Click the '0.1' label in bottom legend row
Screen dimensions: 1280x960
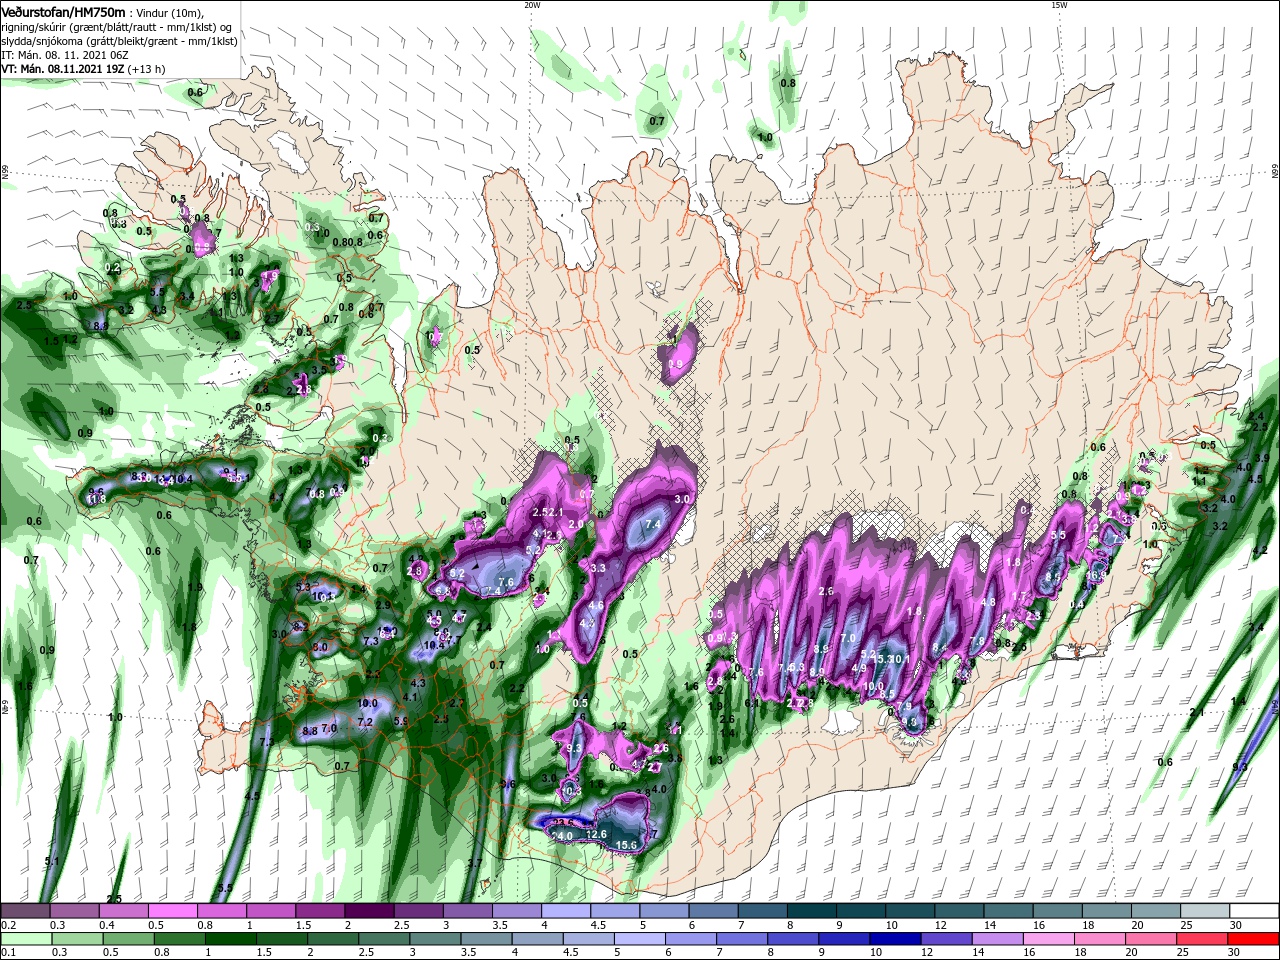8,953
